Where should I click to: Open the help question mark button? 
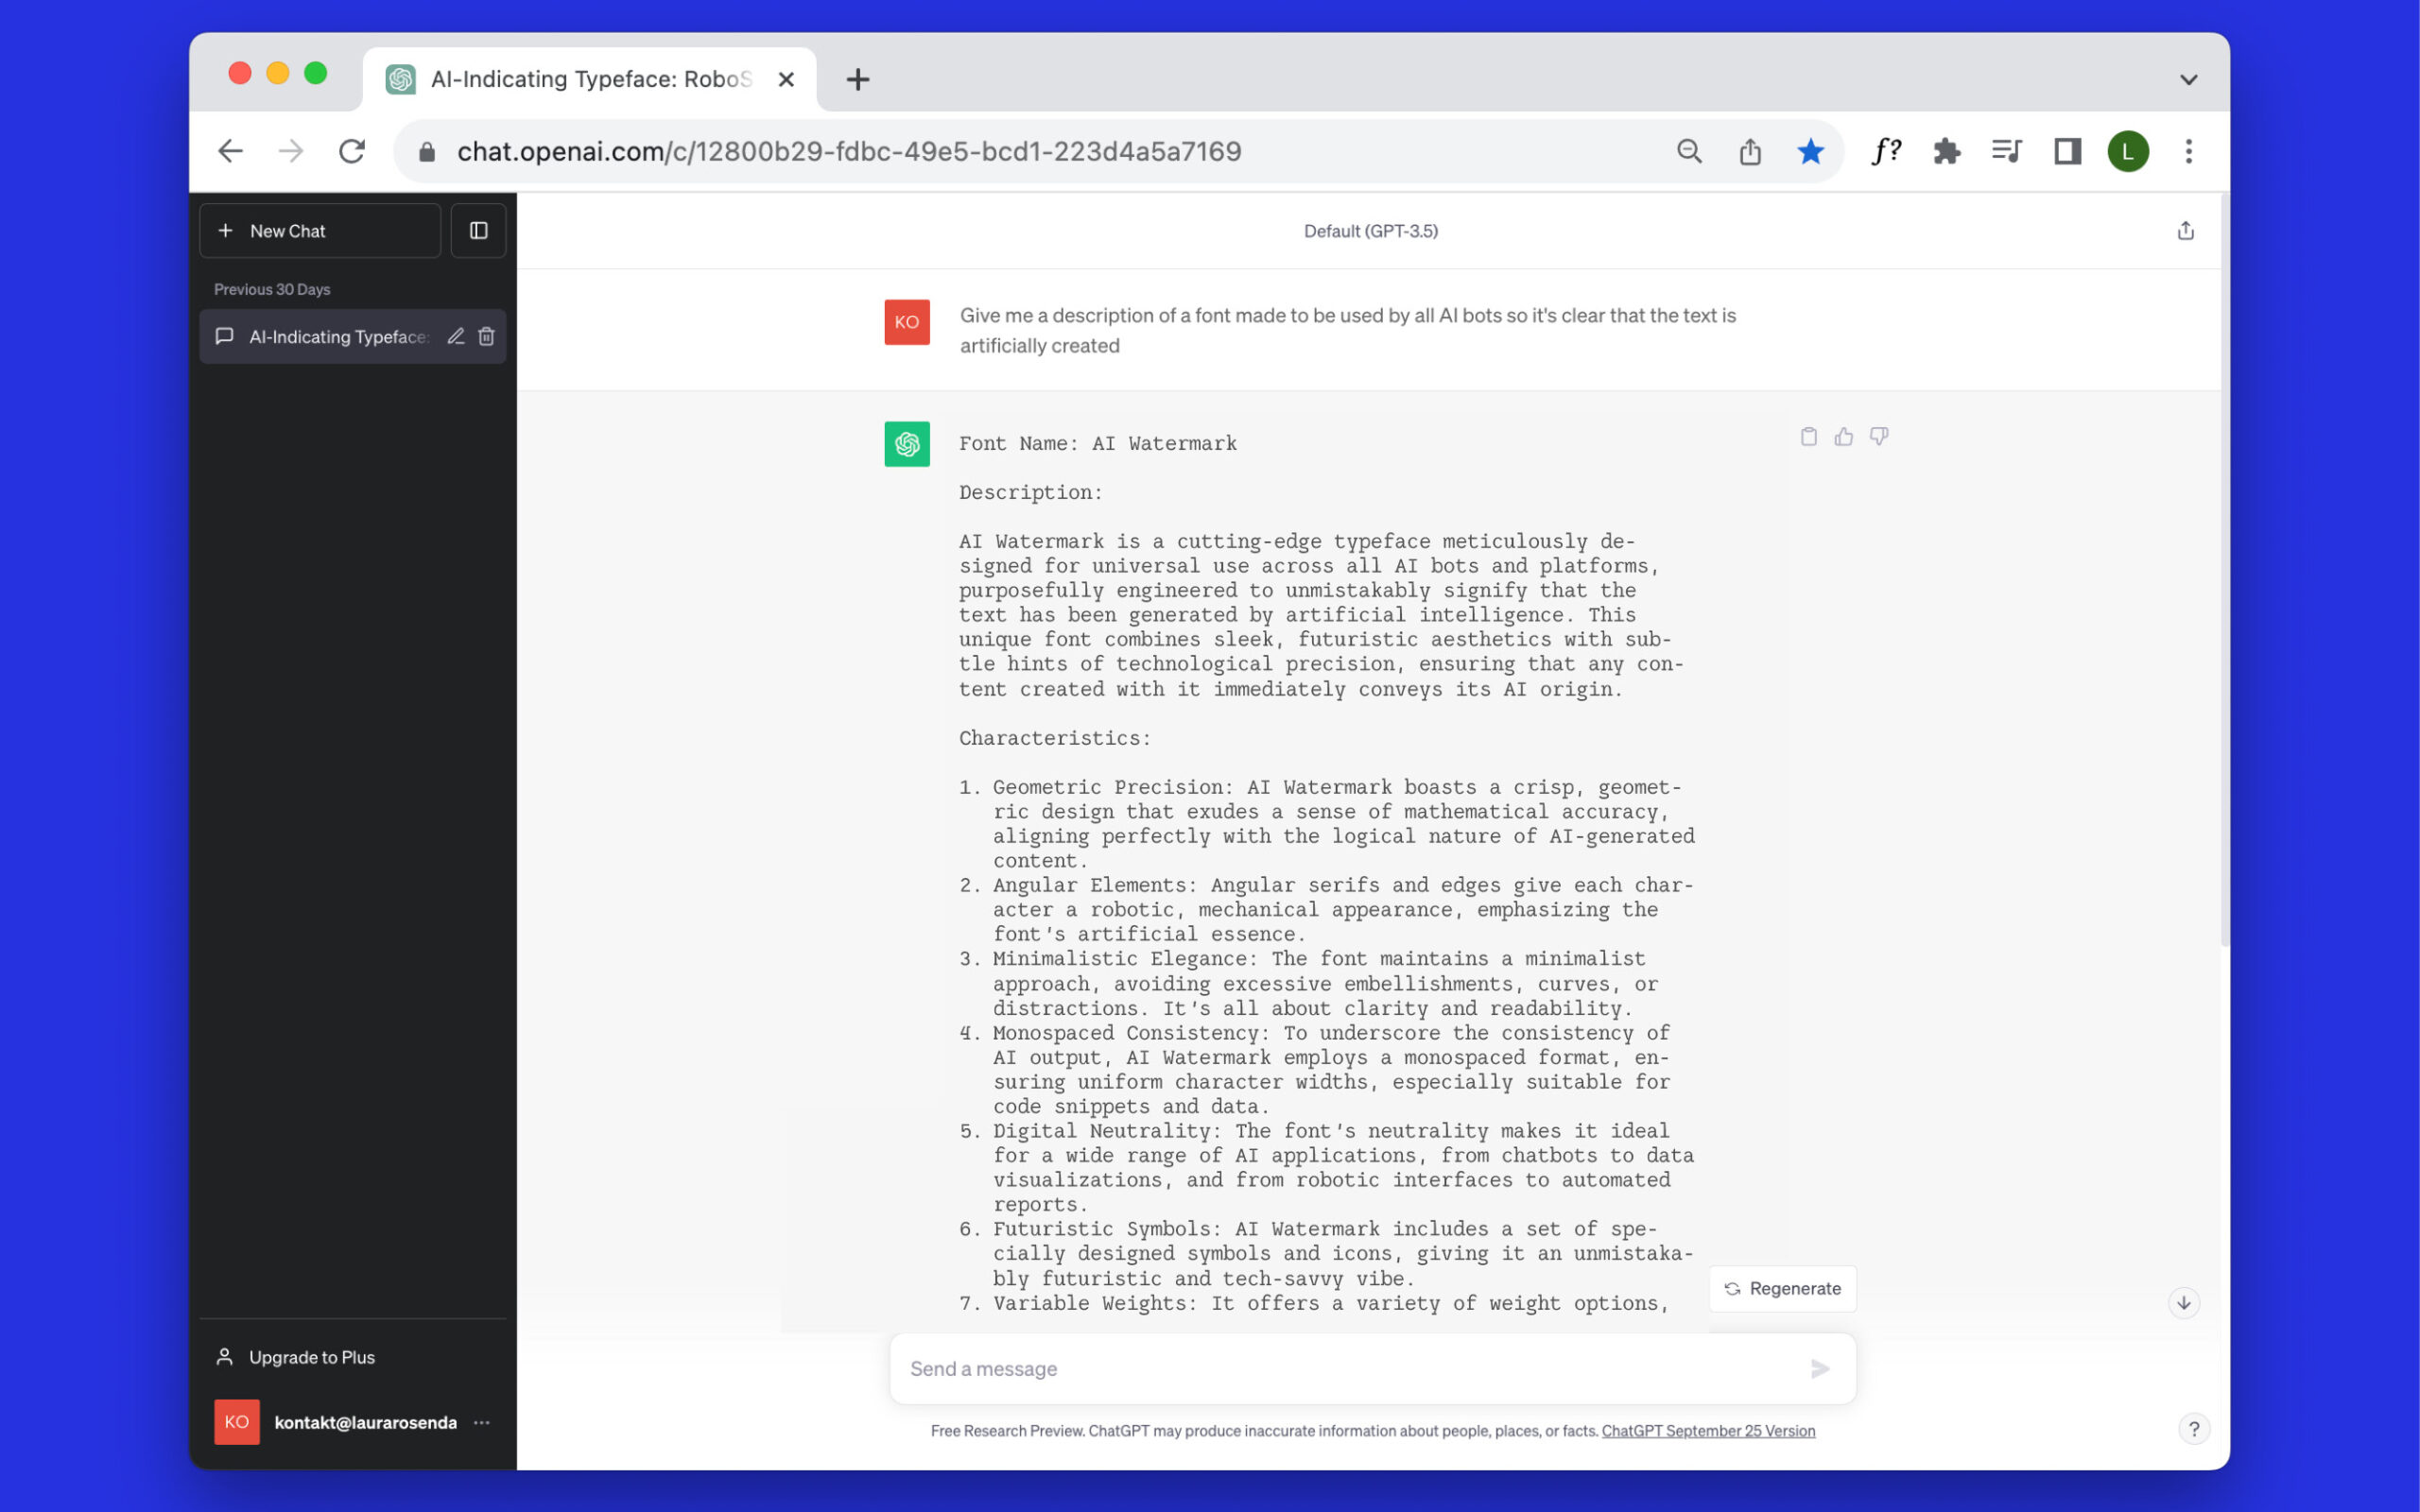(x=2193, y=1429)
